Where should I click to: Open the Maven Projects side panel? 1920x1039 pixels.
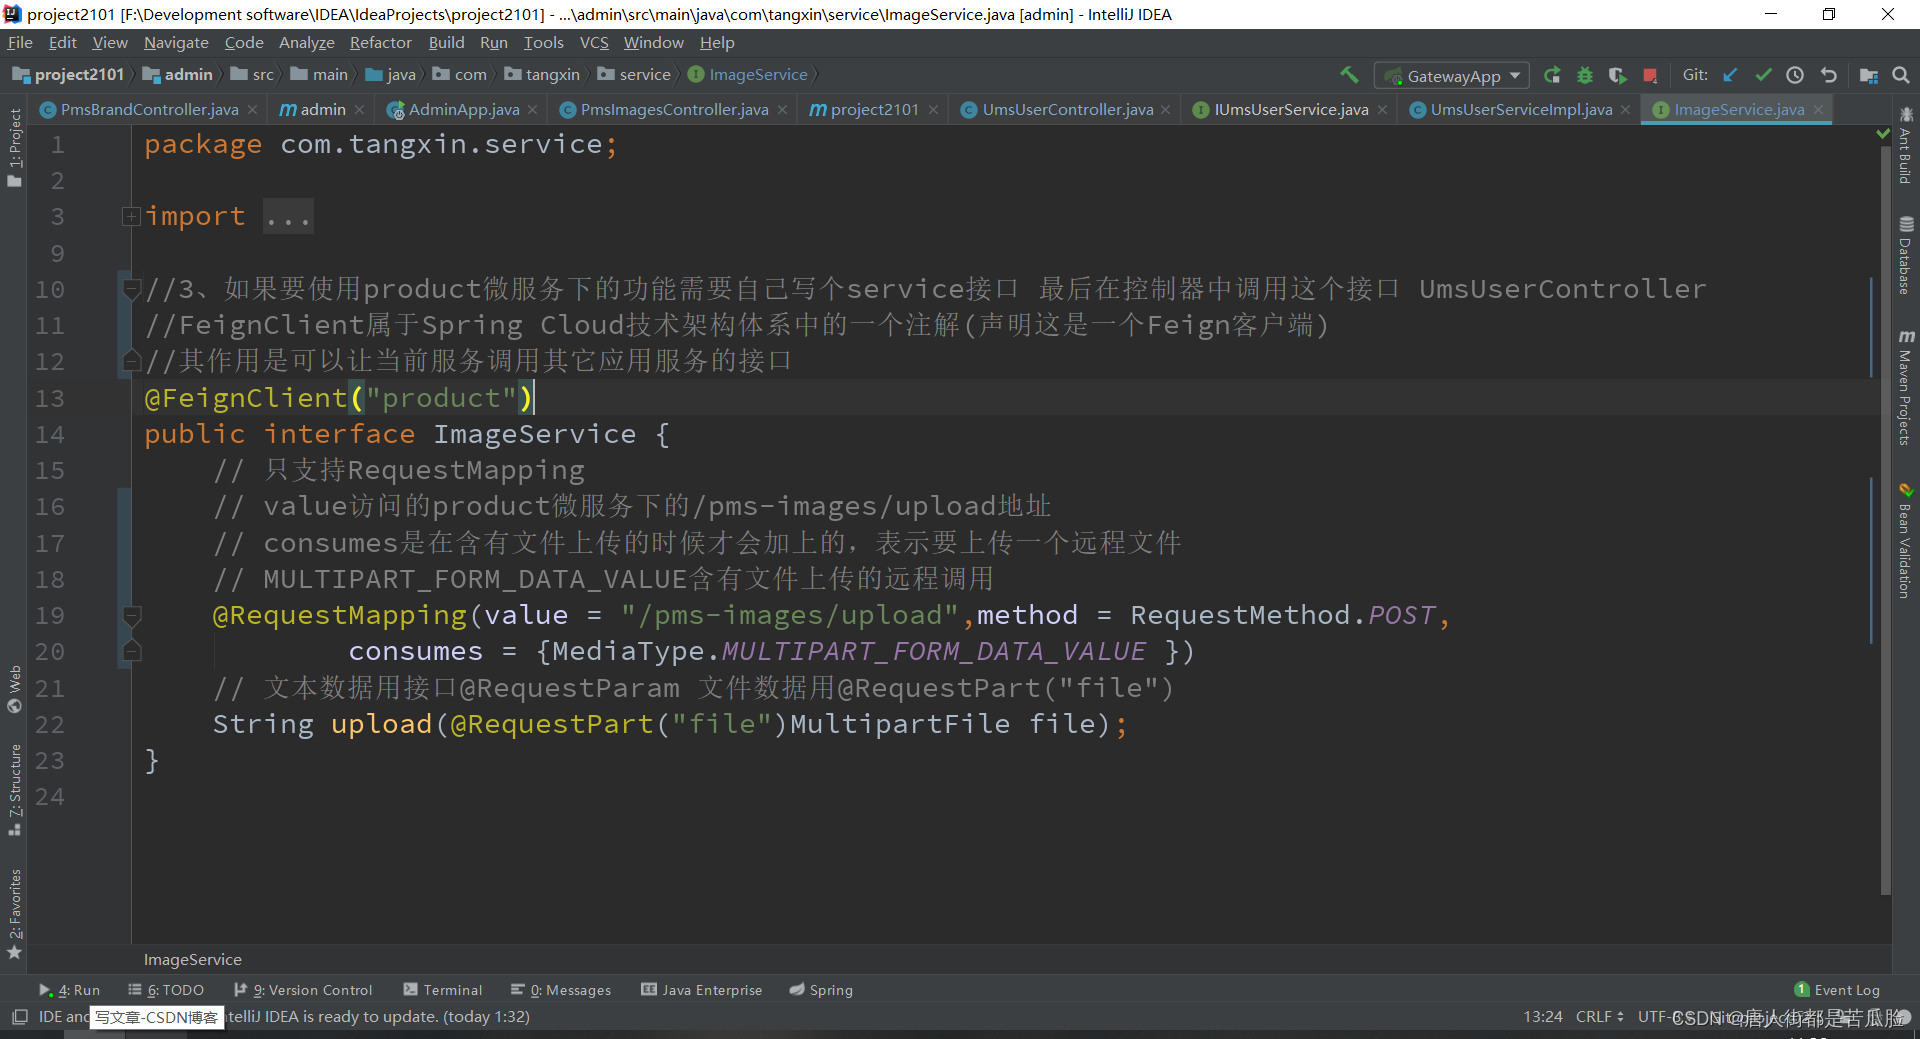pos(1906,387)
